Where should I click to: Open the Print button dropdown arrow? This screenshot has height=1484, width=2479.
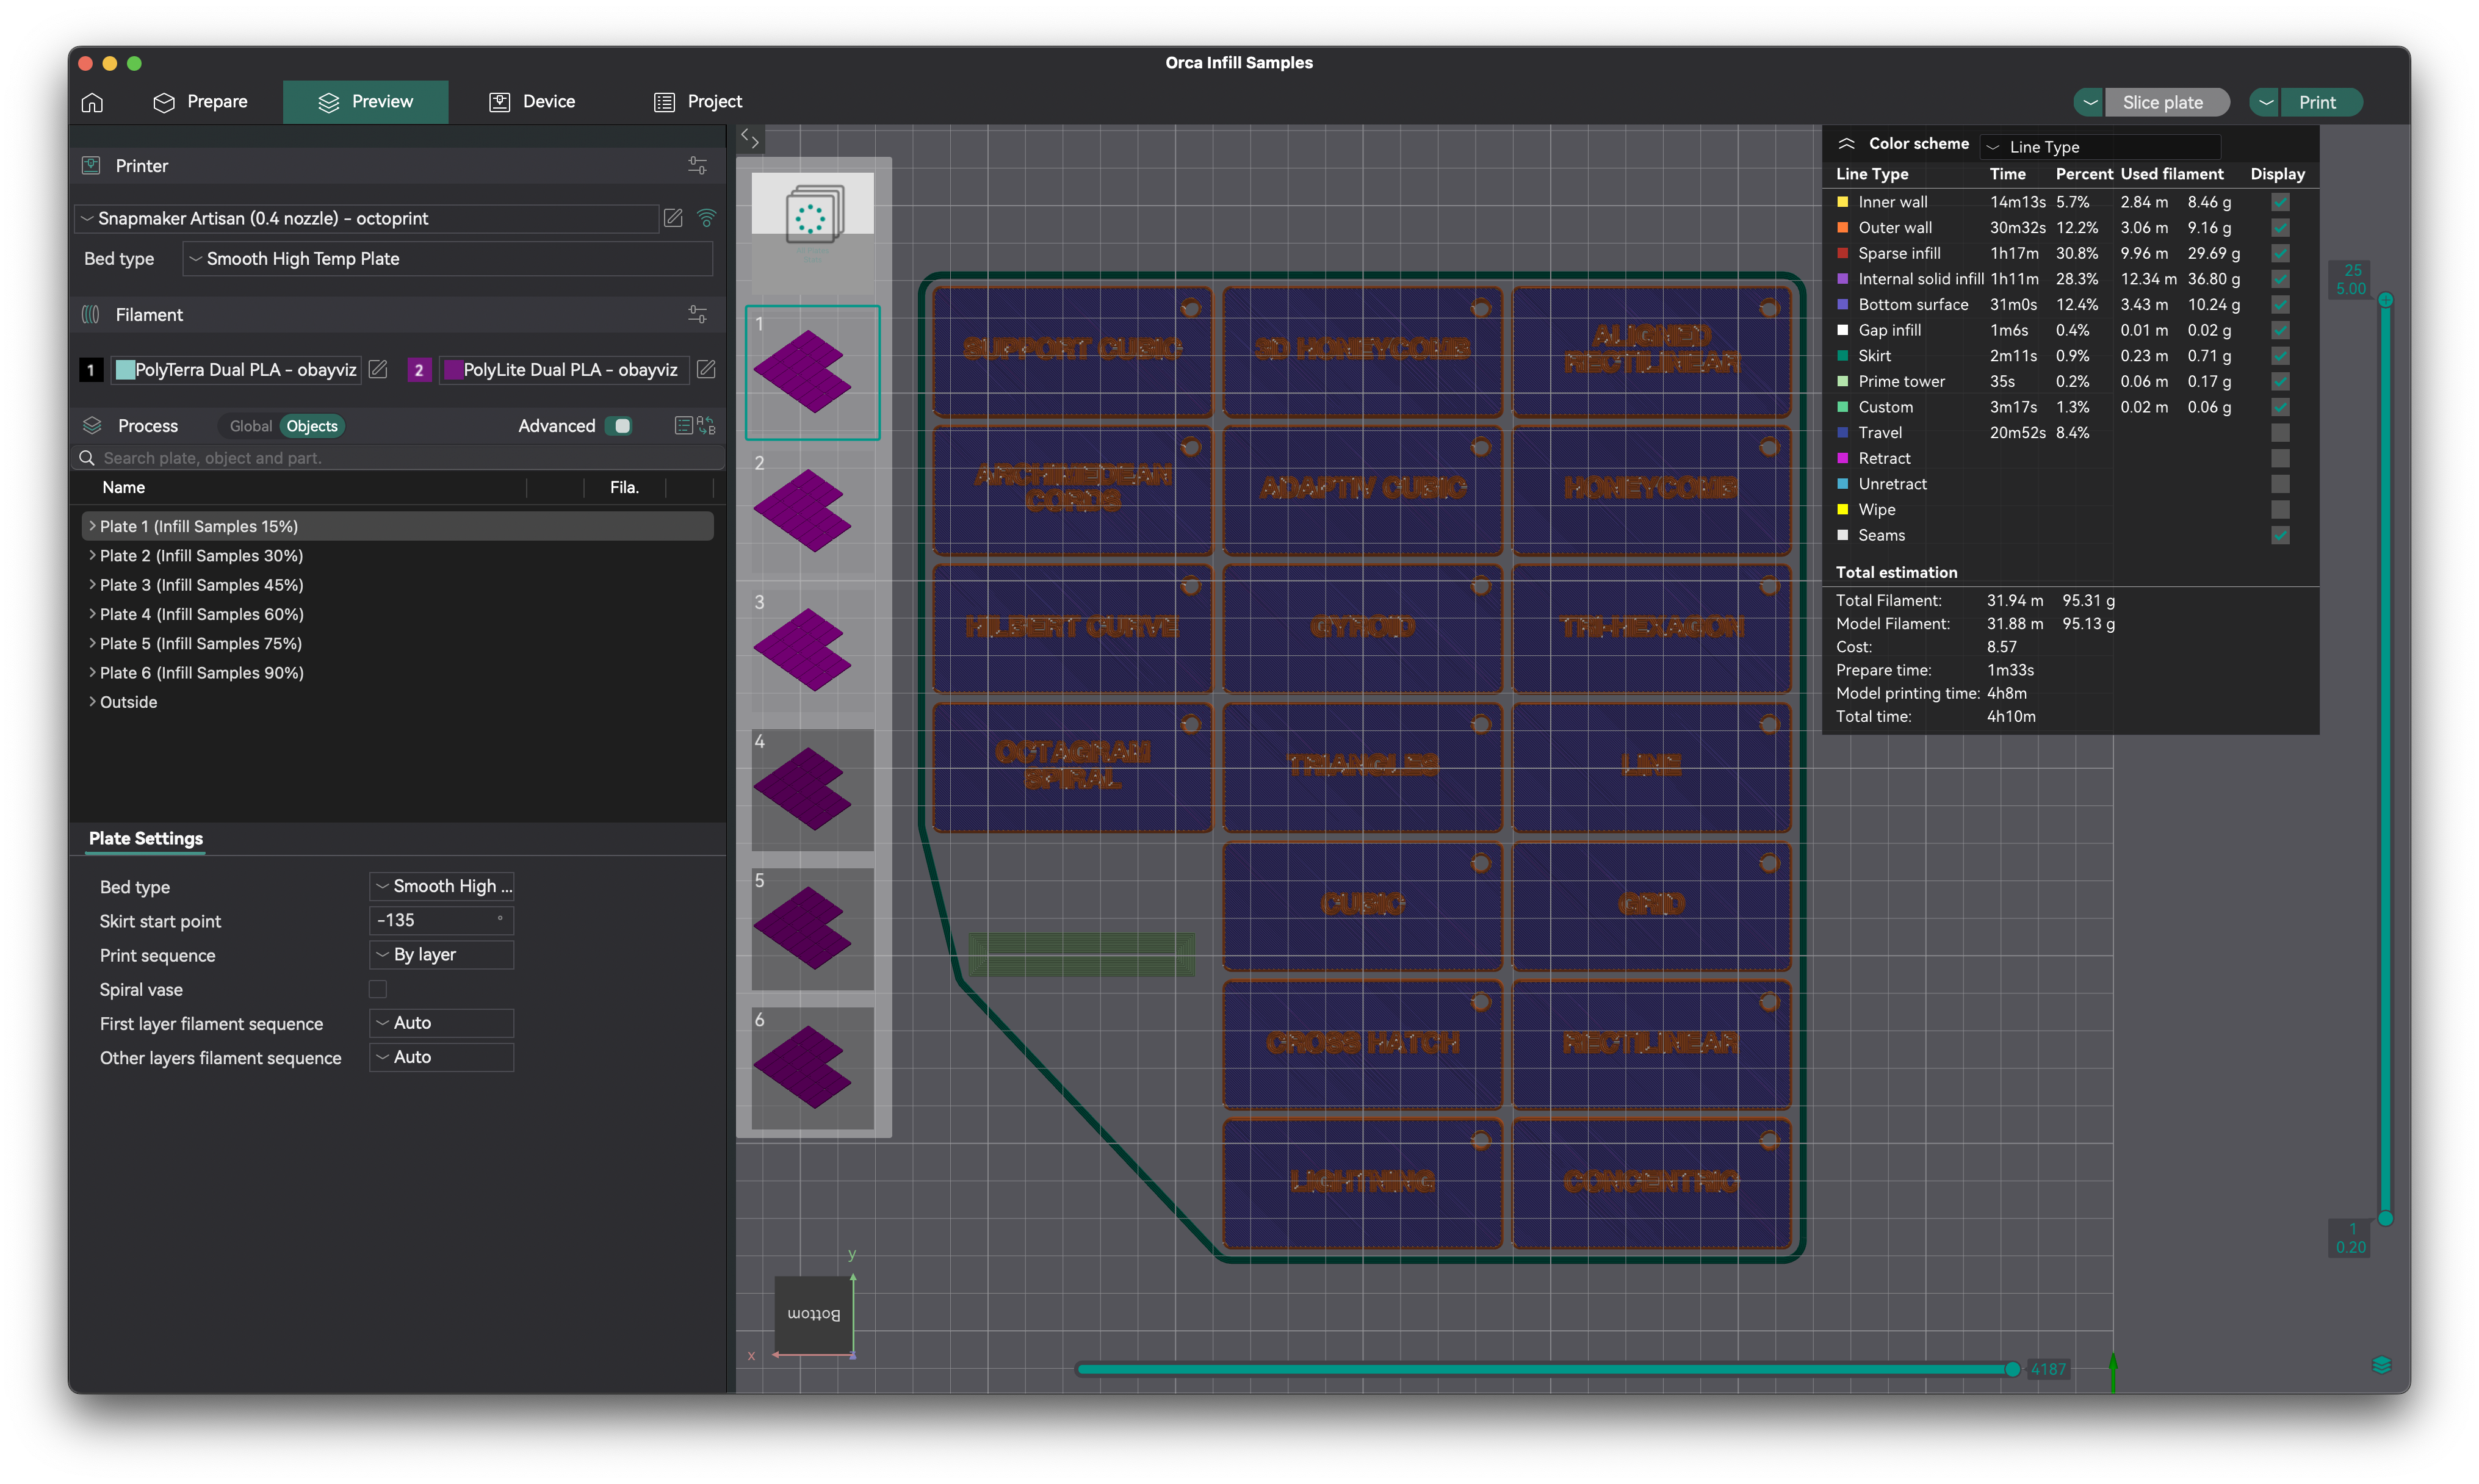2266,102
